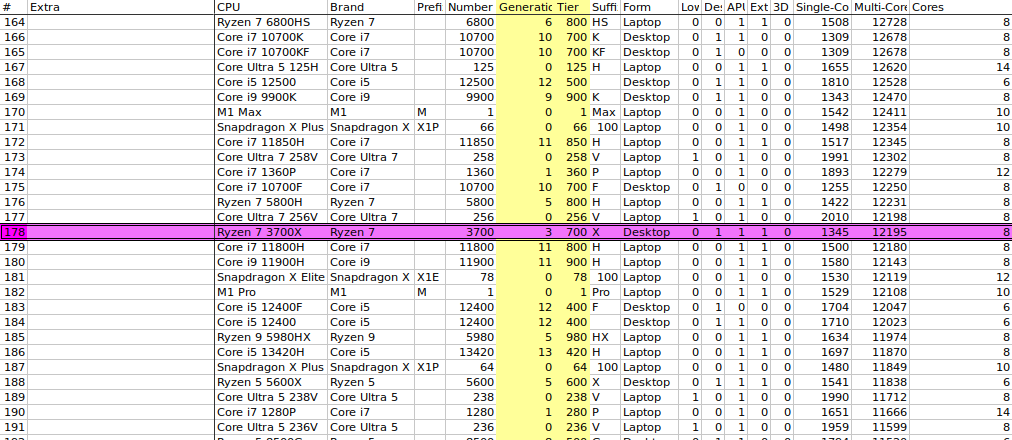Select the Single-Core column header
This screenshot has height=440, width=1012.
(822, 7)
